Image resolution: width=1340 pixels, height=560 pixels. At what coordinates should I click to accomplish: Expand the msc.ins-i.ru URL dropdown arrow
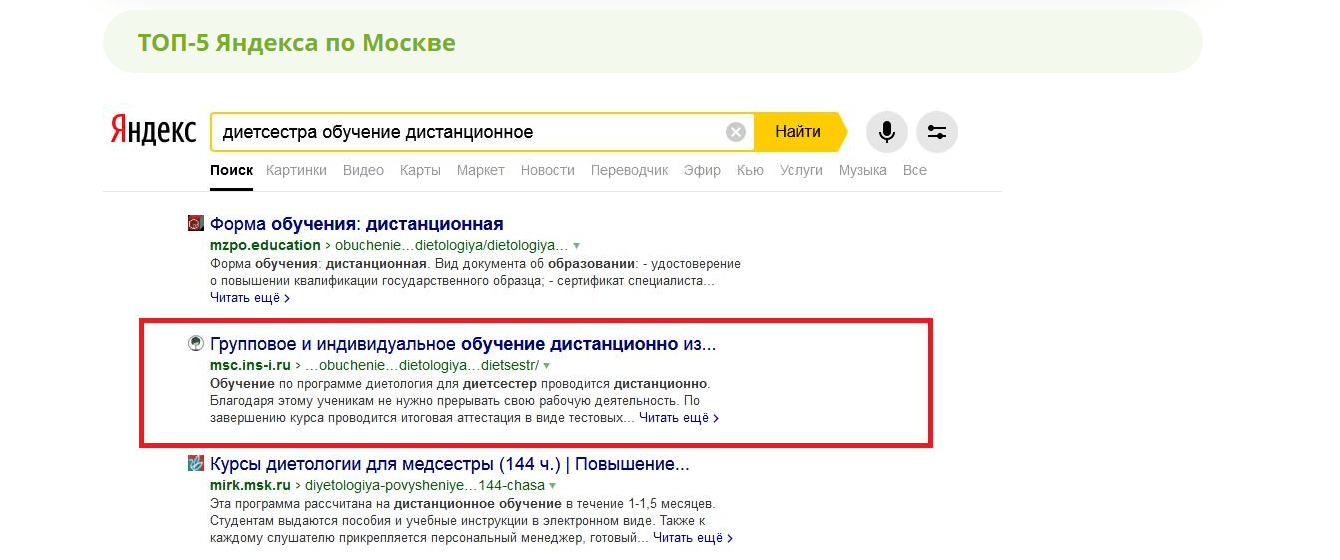coord(547,366)
